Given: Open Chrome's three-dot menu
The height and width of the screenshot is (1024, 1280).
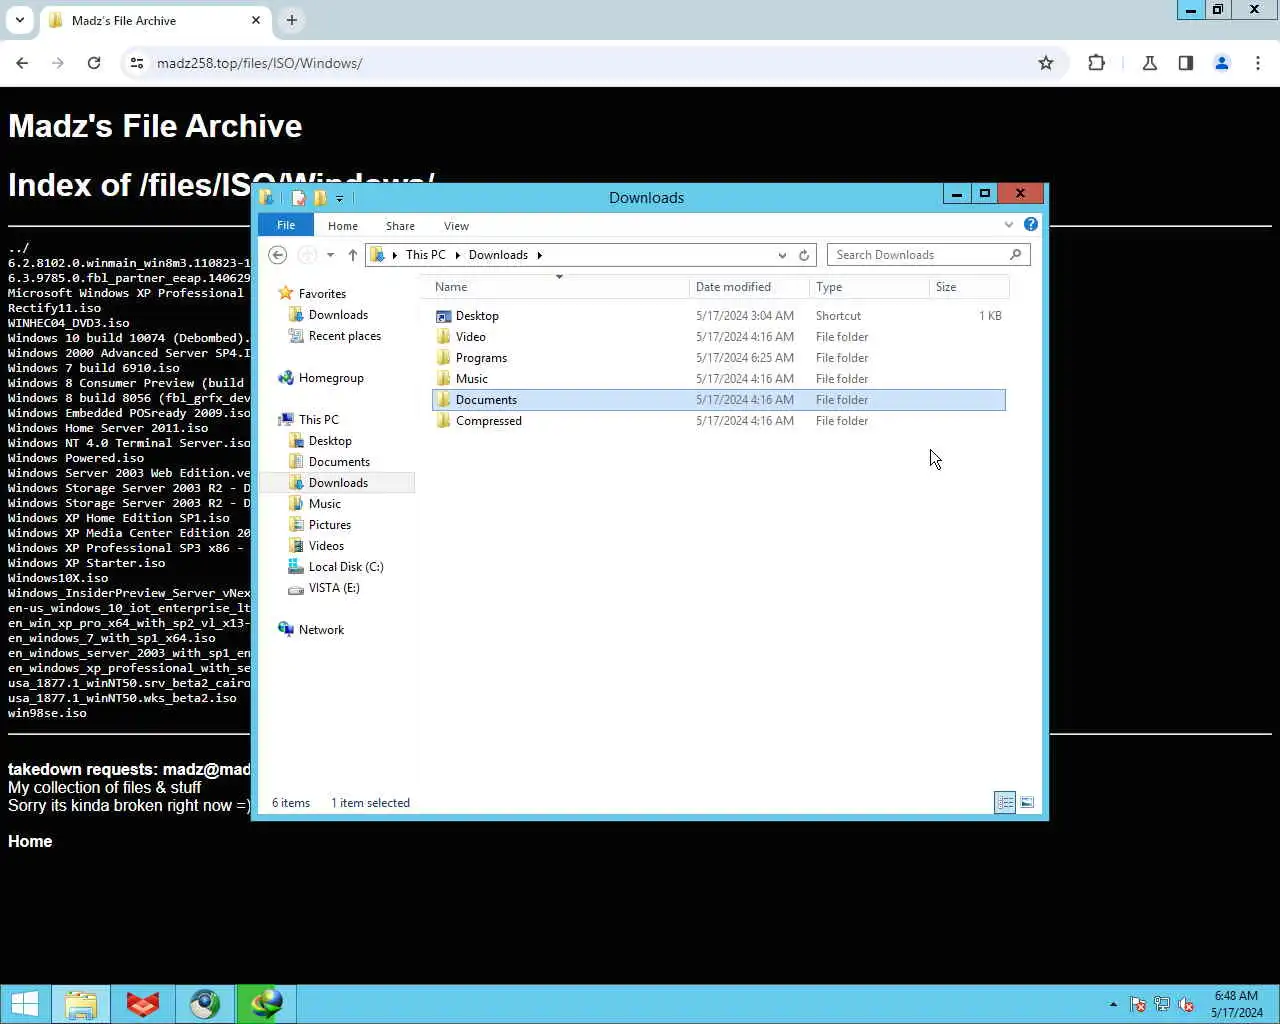Looking at the screenshot, I should pyautogui.click(x=1258, y=63).
